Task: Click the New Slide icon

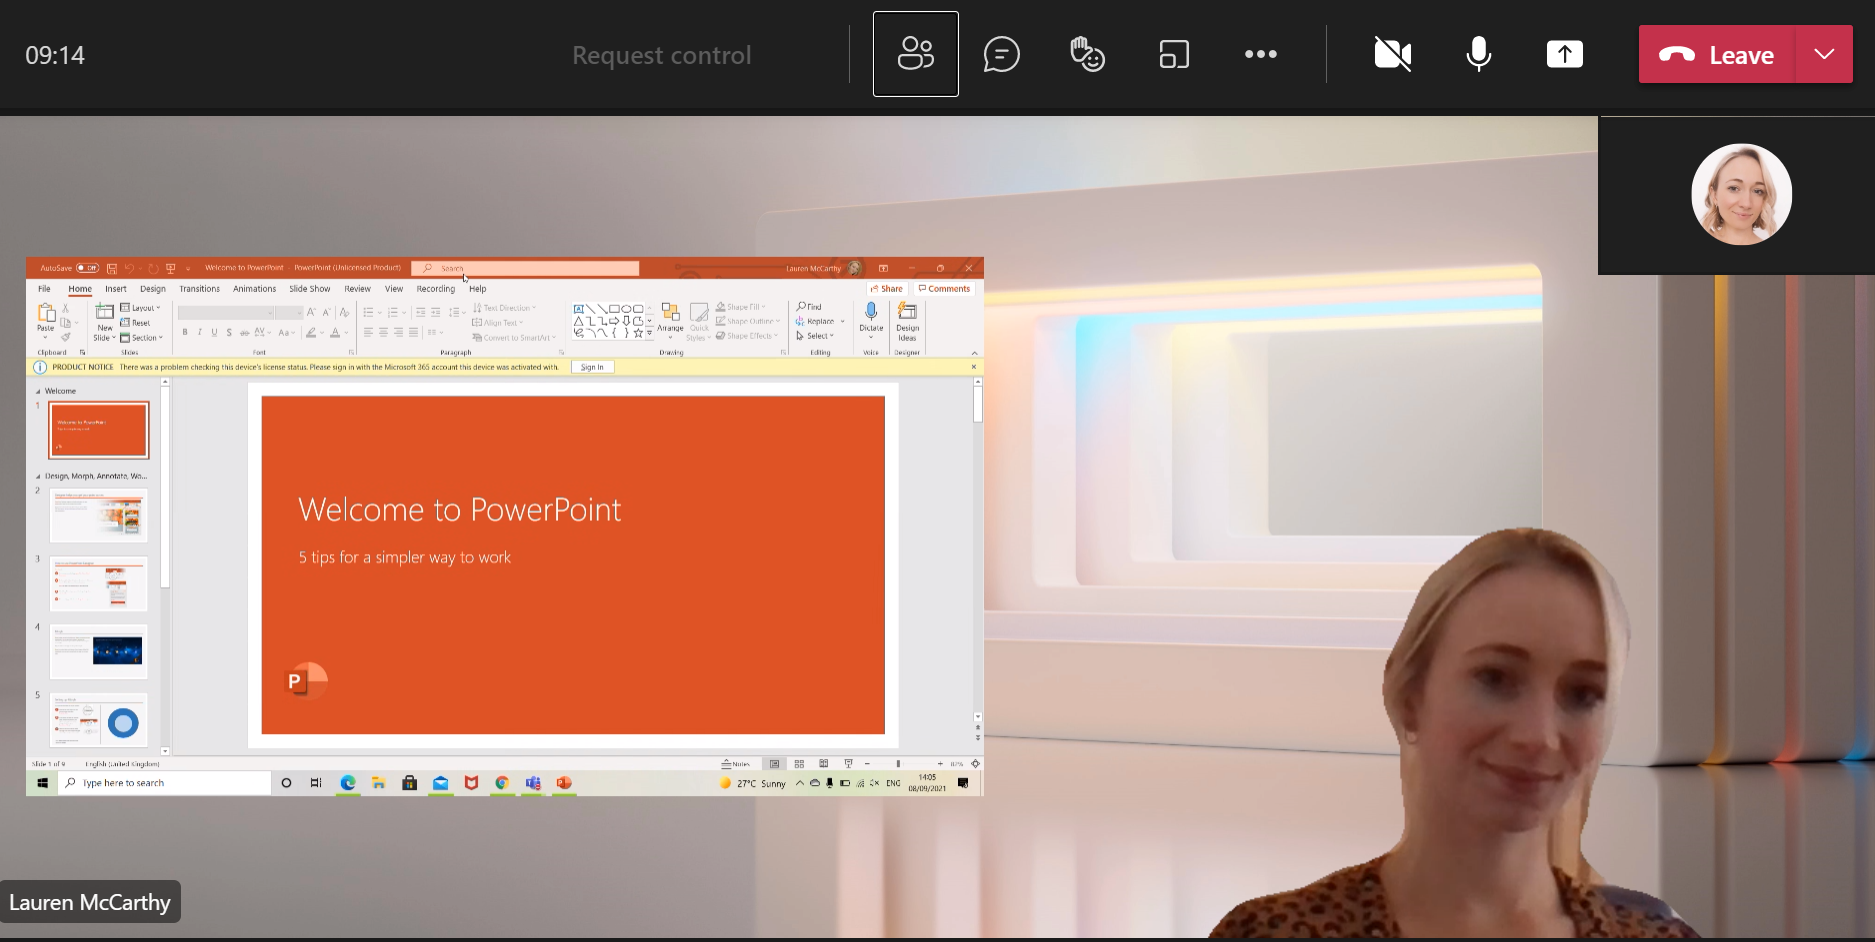Action: tap(104, 312)
